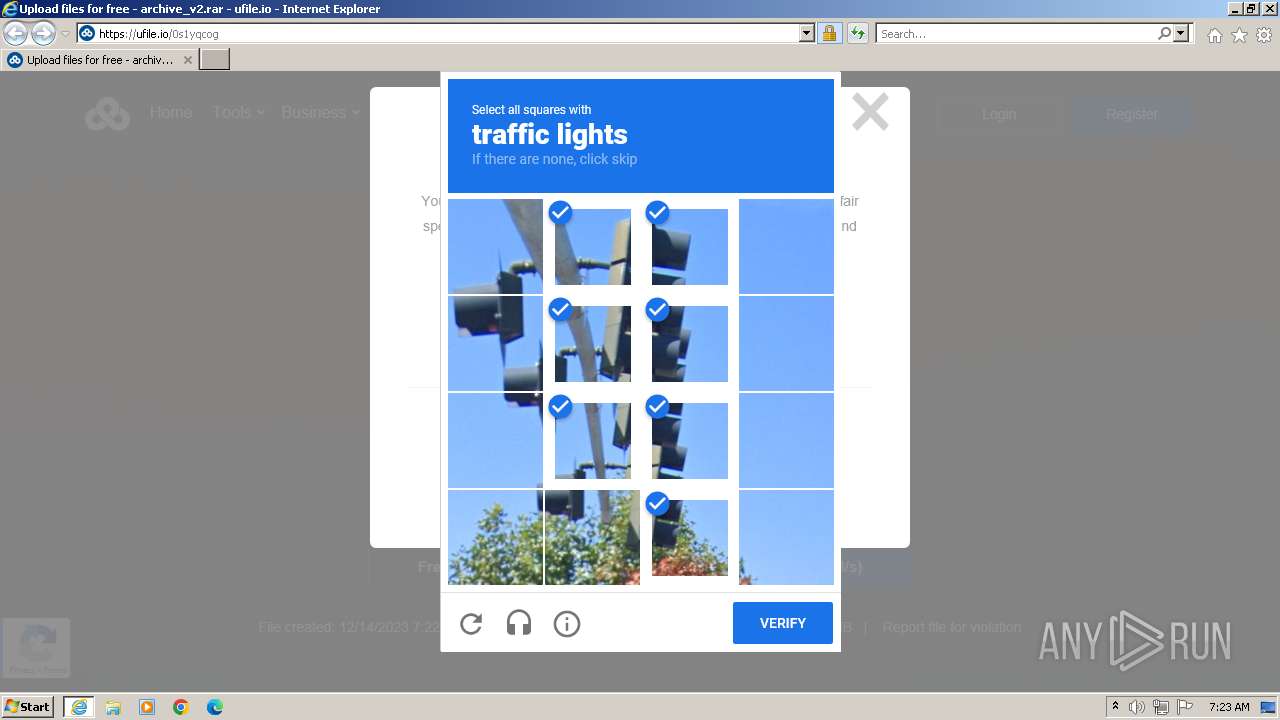Click the search magnifier icon
Viewport: 1280px width, 720px height.
[1164, 34]
